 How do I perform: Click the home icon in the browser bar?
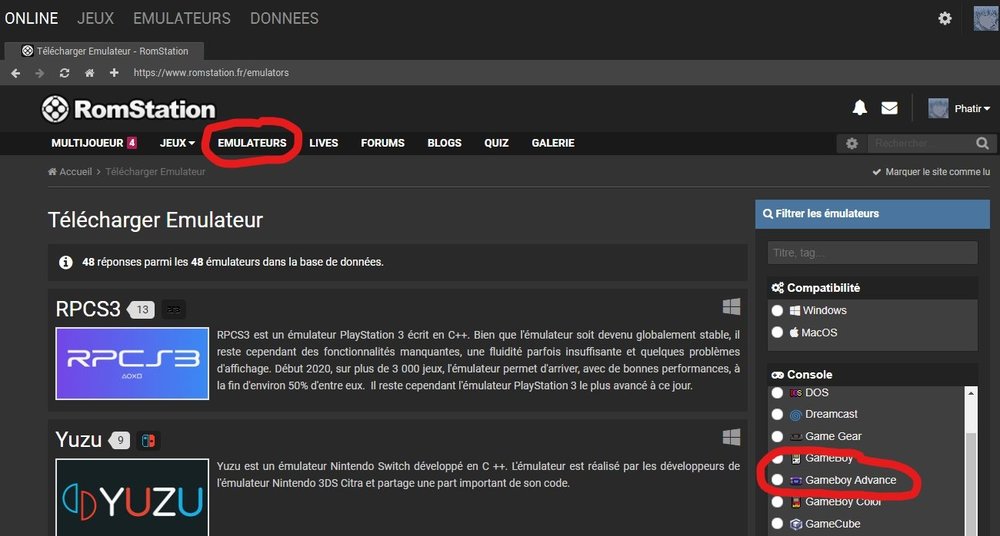point(89,73)
